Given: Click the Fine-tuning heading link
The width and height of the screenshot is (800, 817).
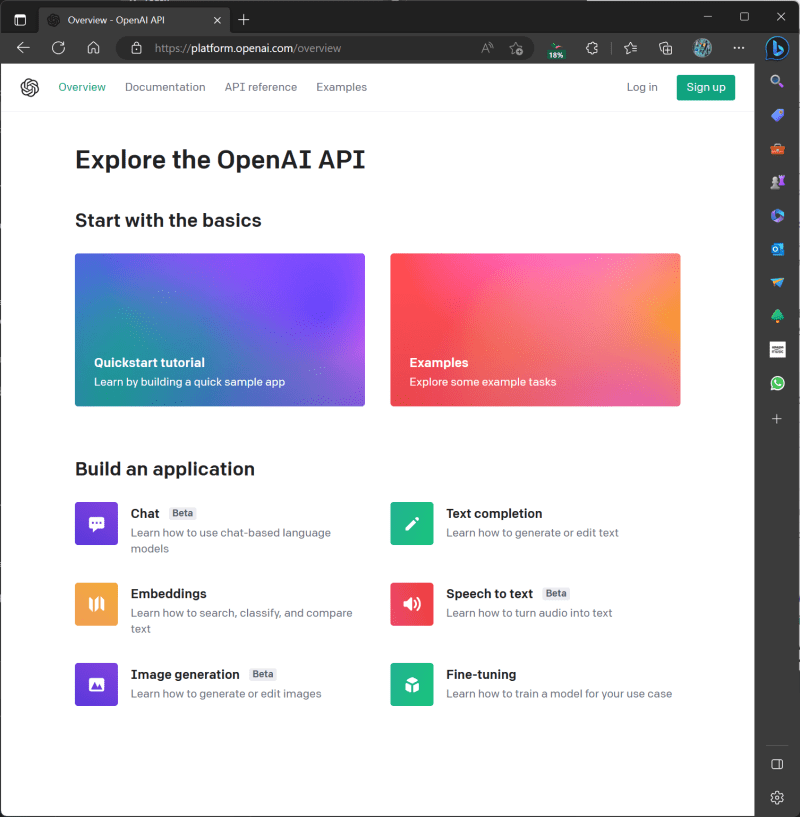Looking at the screenshot, I should (x=481, y=675).
